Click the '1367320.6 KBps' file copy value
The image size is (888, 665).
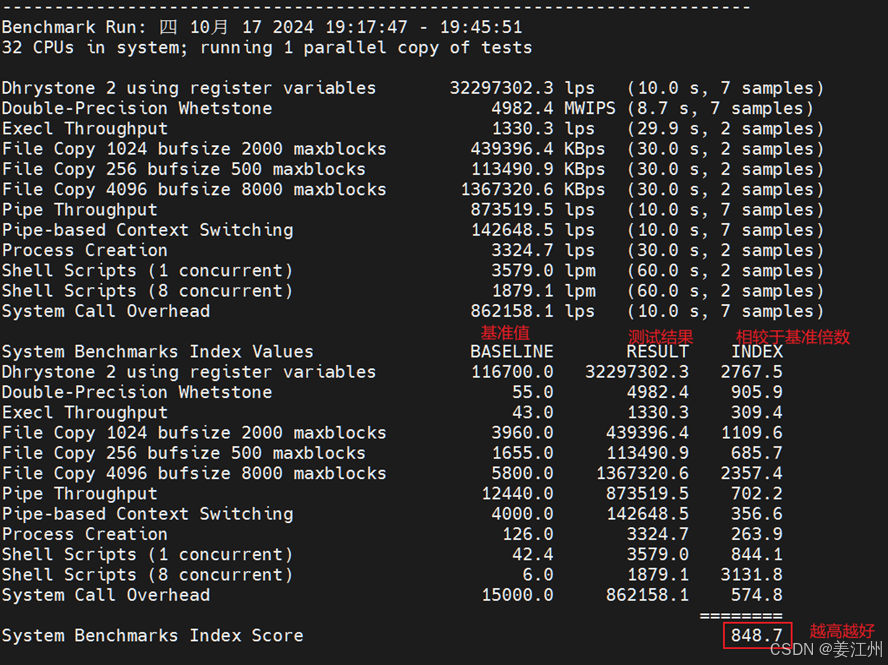tap(532, 190)
